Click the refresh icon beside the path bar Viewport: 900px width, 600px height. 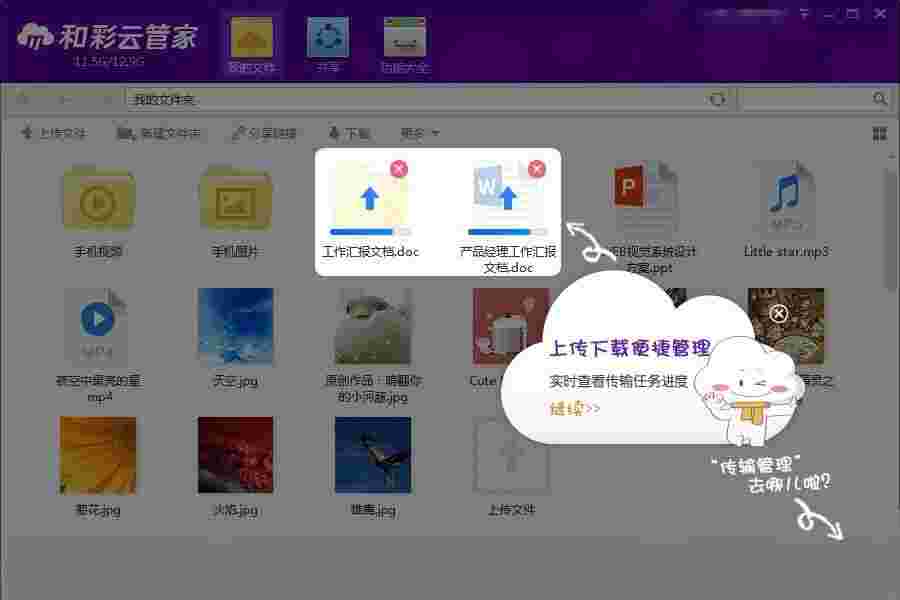pos(716,100)
